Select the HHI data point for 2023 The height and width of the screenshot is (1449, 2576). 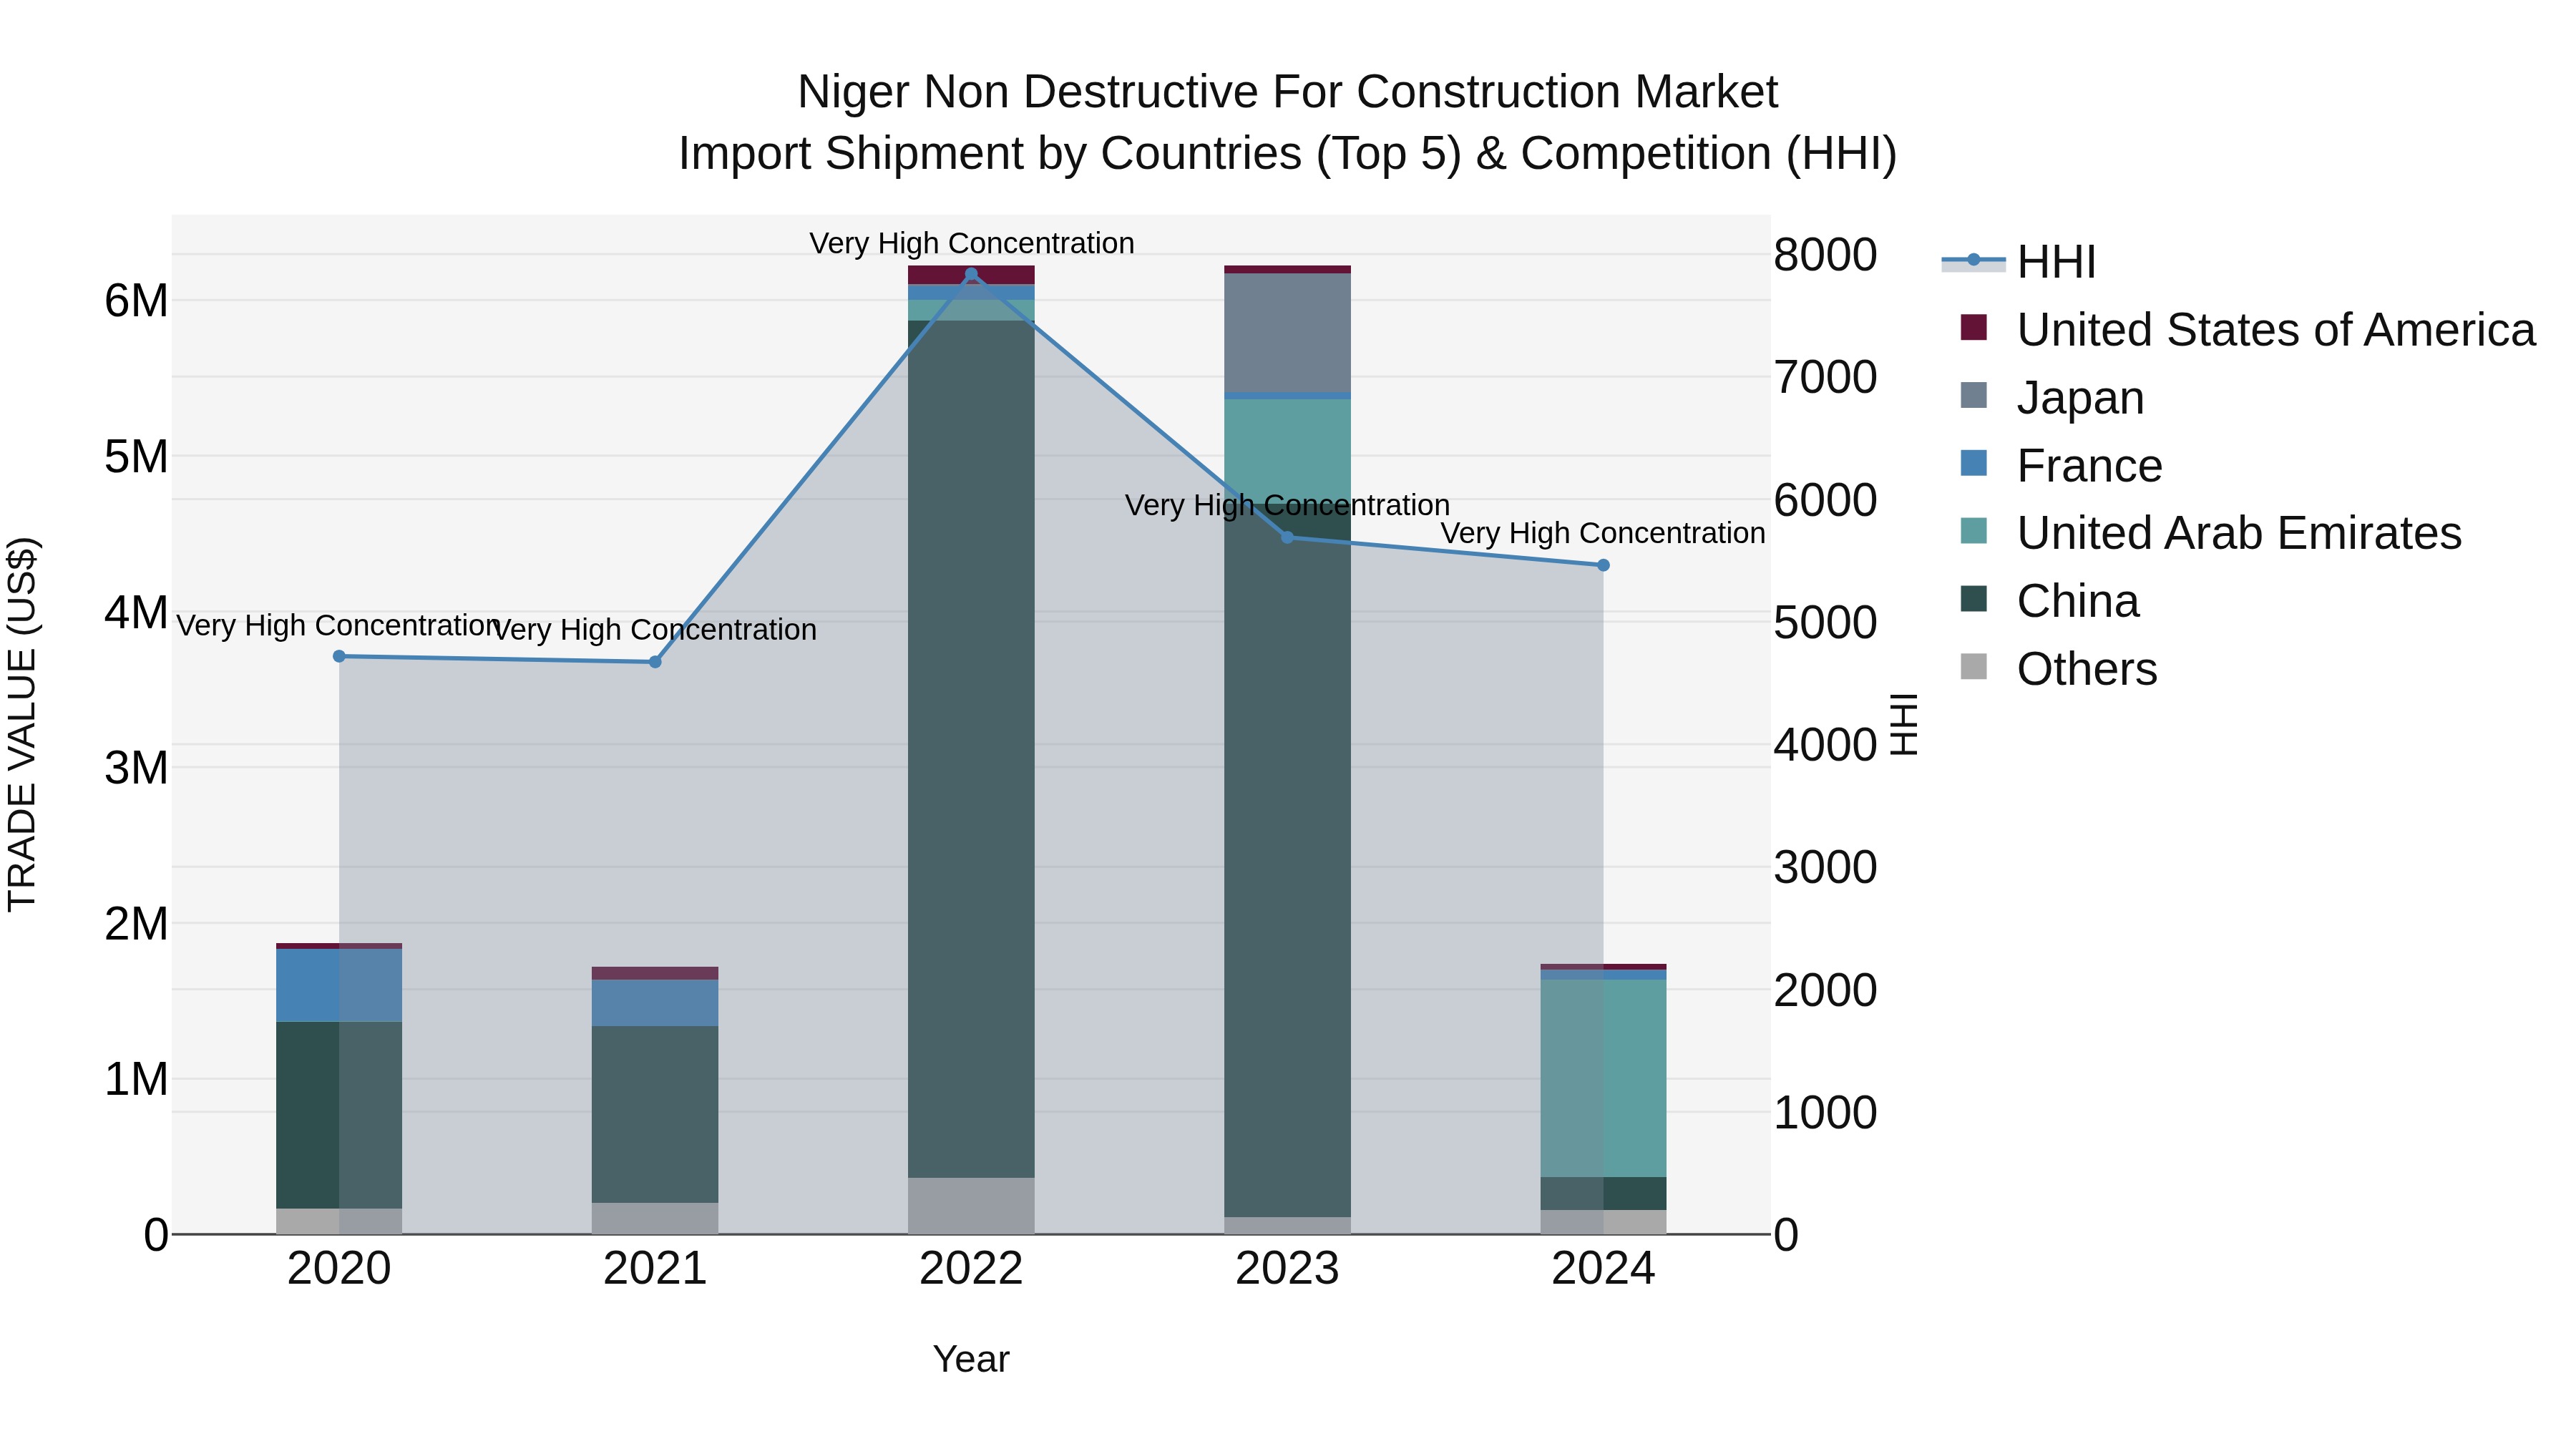[1287, 538]
